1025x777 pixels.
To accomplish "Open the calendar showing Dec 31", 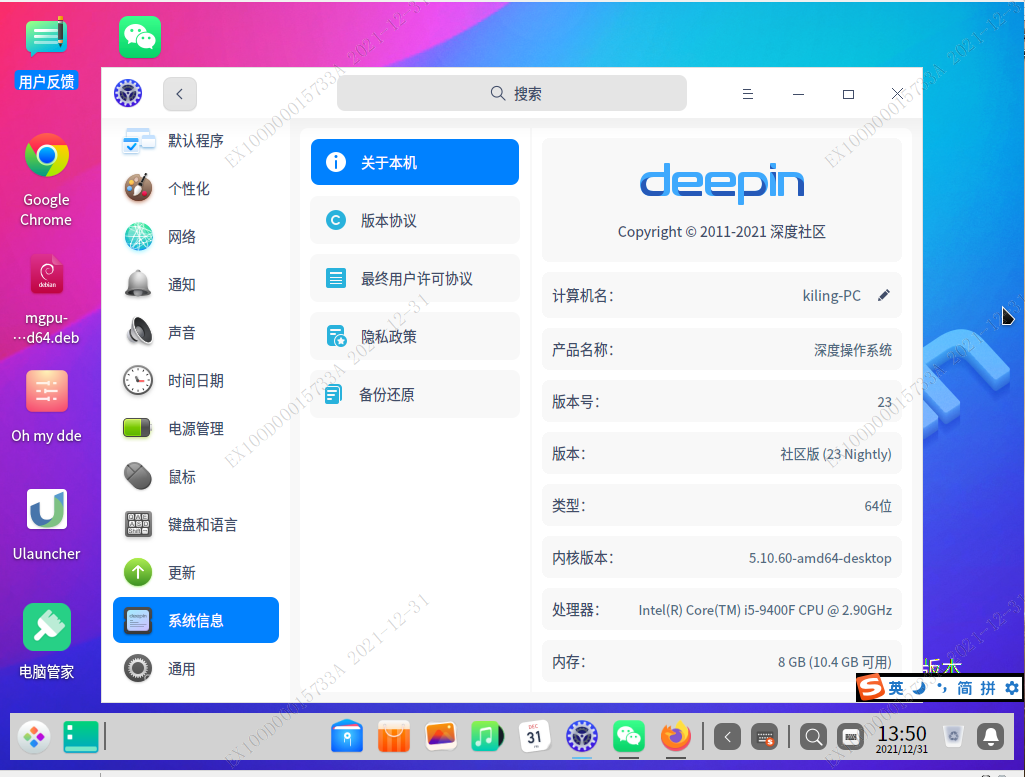I will 535,737.
